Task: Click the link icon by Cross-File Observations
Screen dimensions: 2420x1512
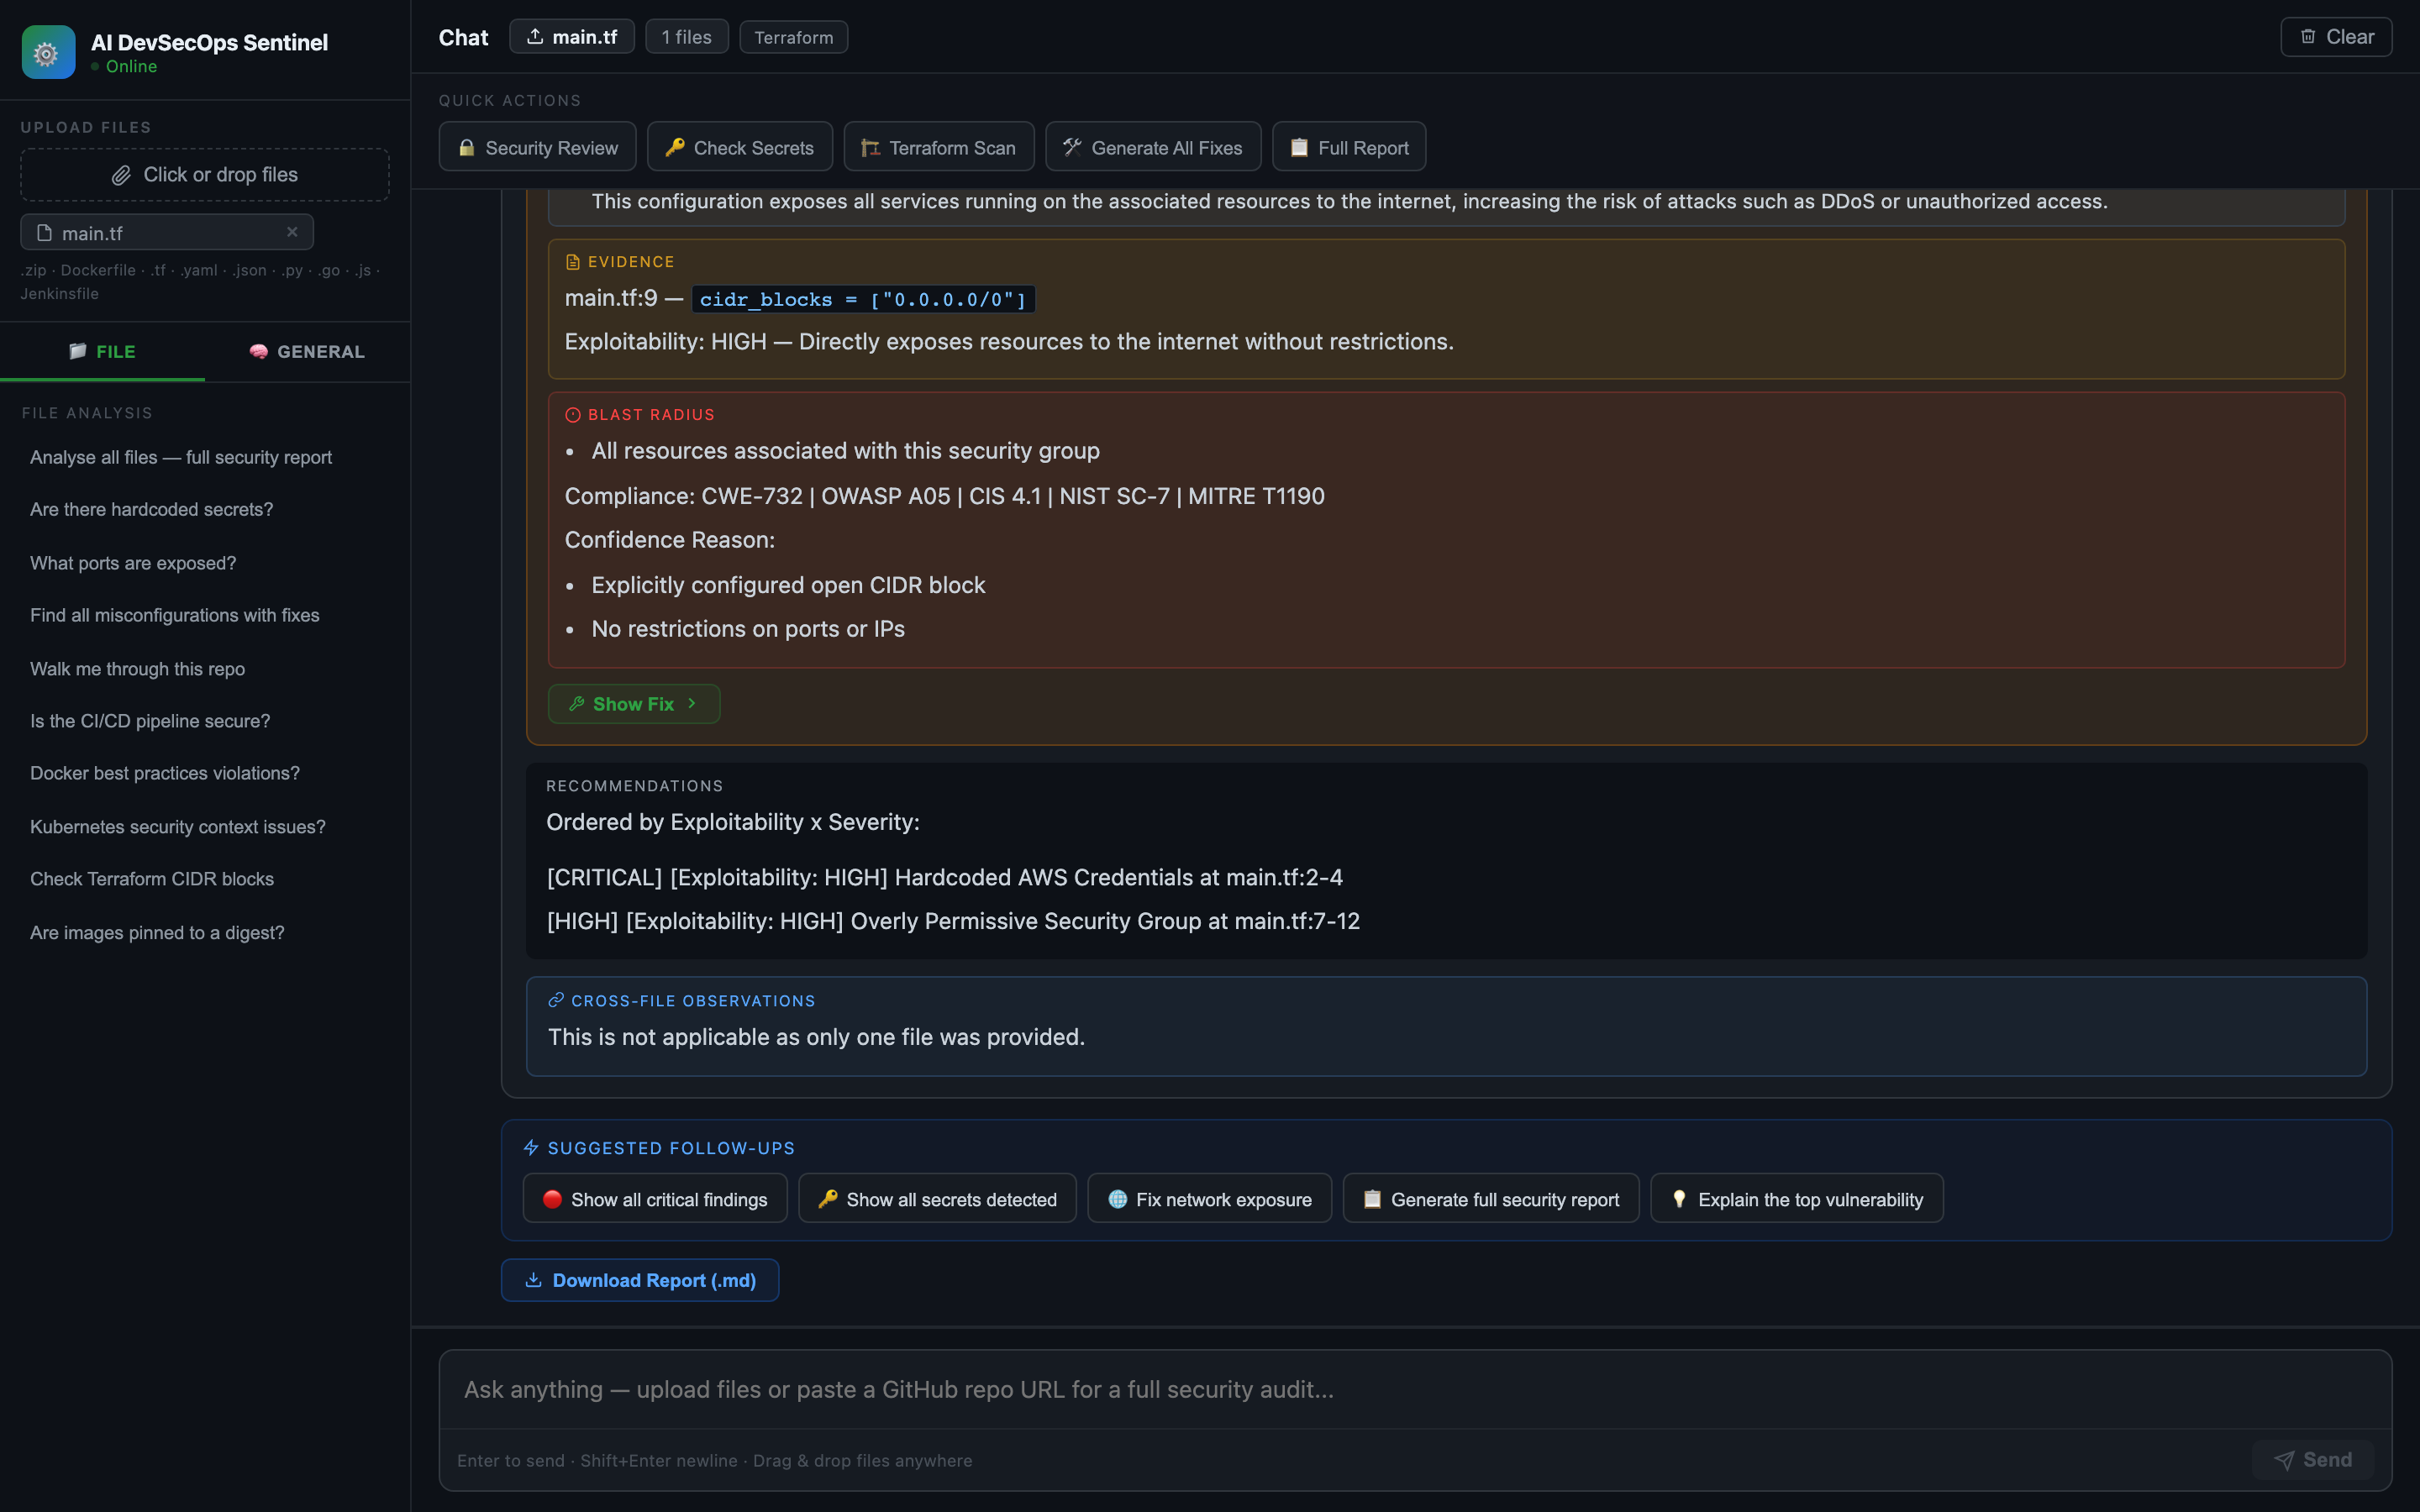Action: coord(556,1000)
